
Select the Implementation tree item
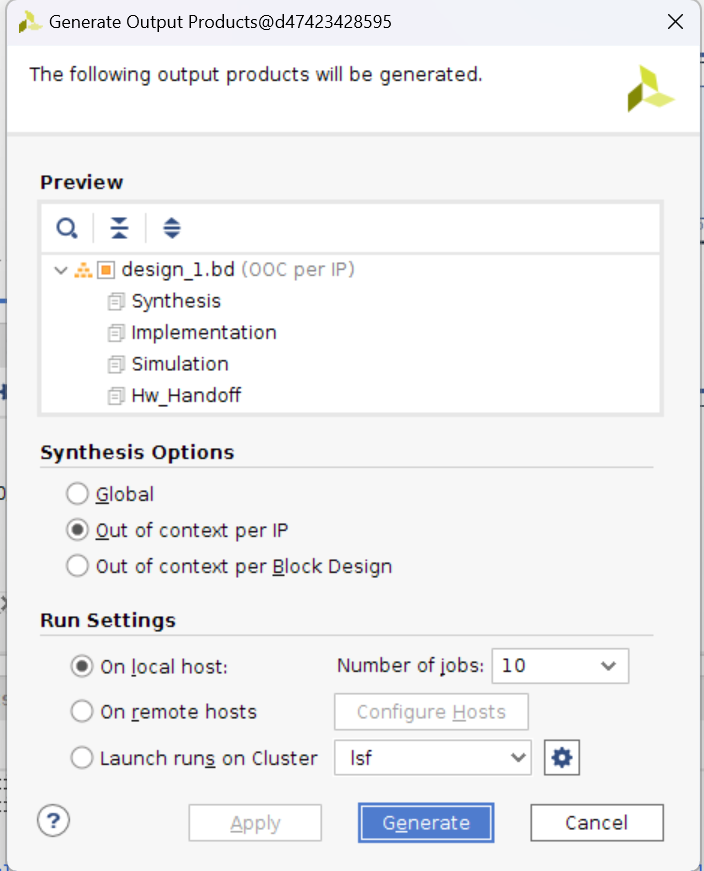click(x=203, y=333)
